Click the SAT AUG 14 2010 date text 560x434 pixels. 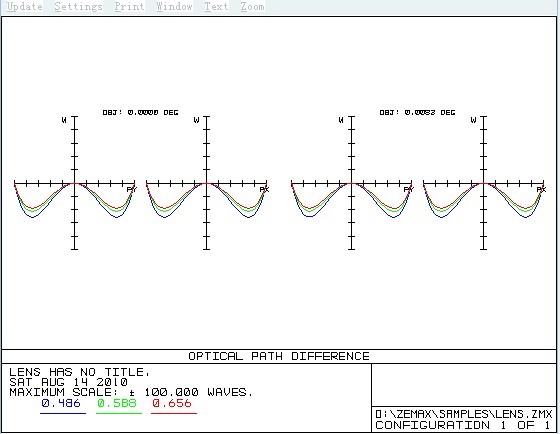69,383
